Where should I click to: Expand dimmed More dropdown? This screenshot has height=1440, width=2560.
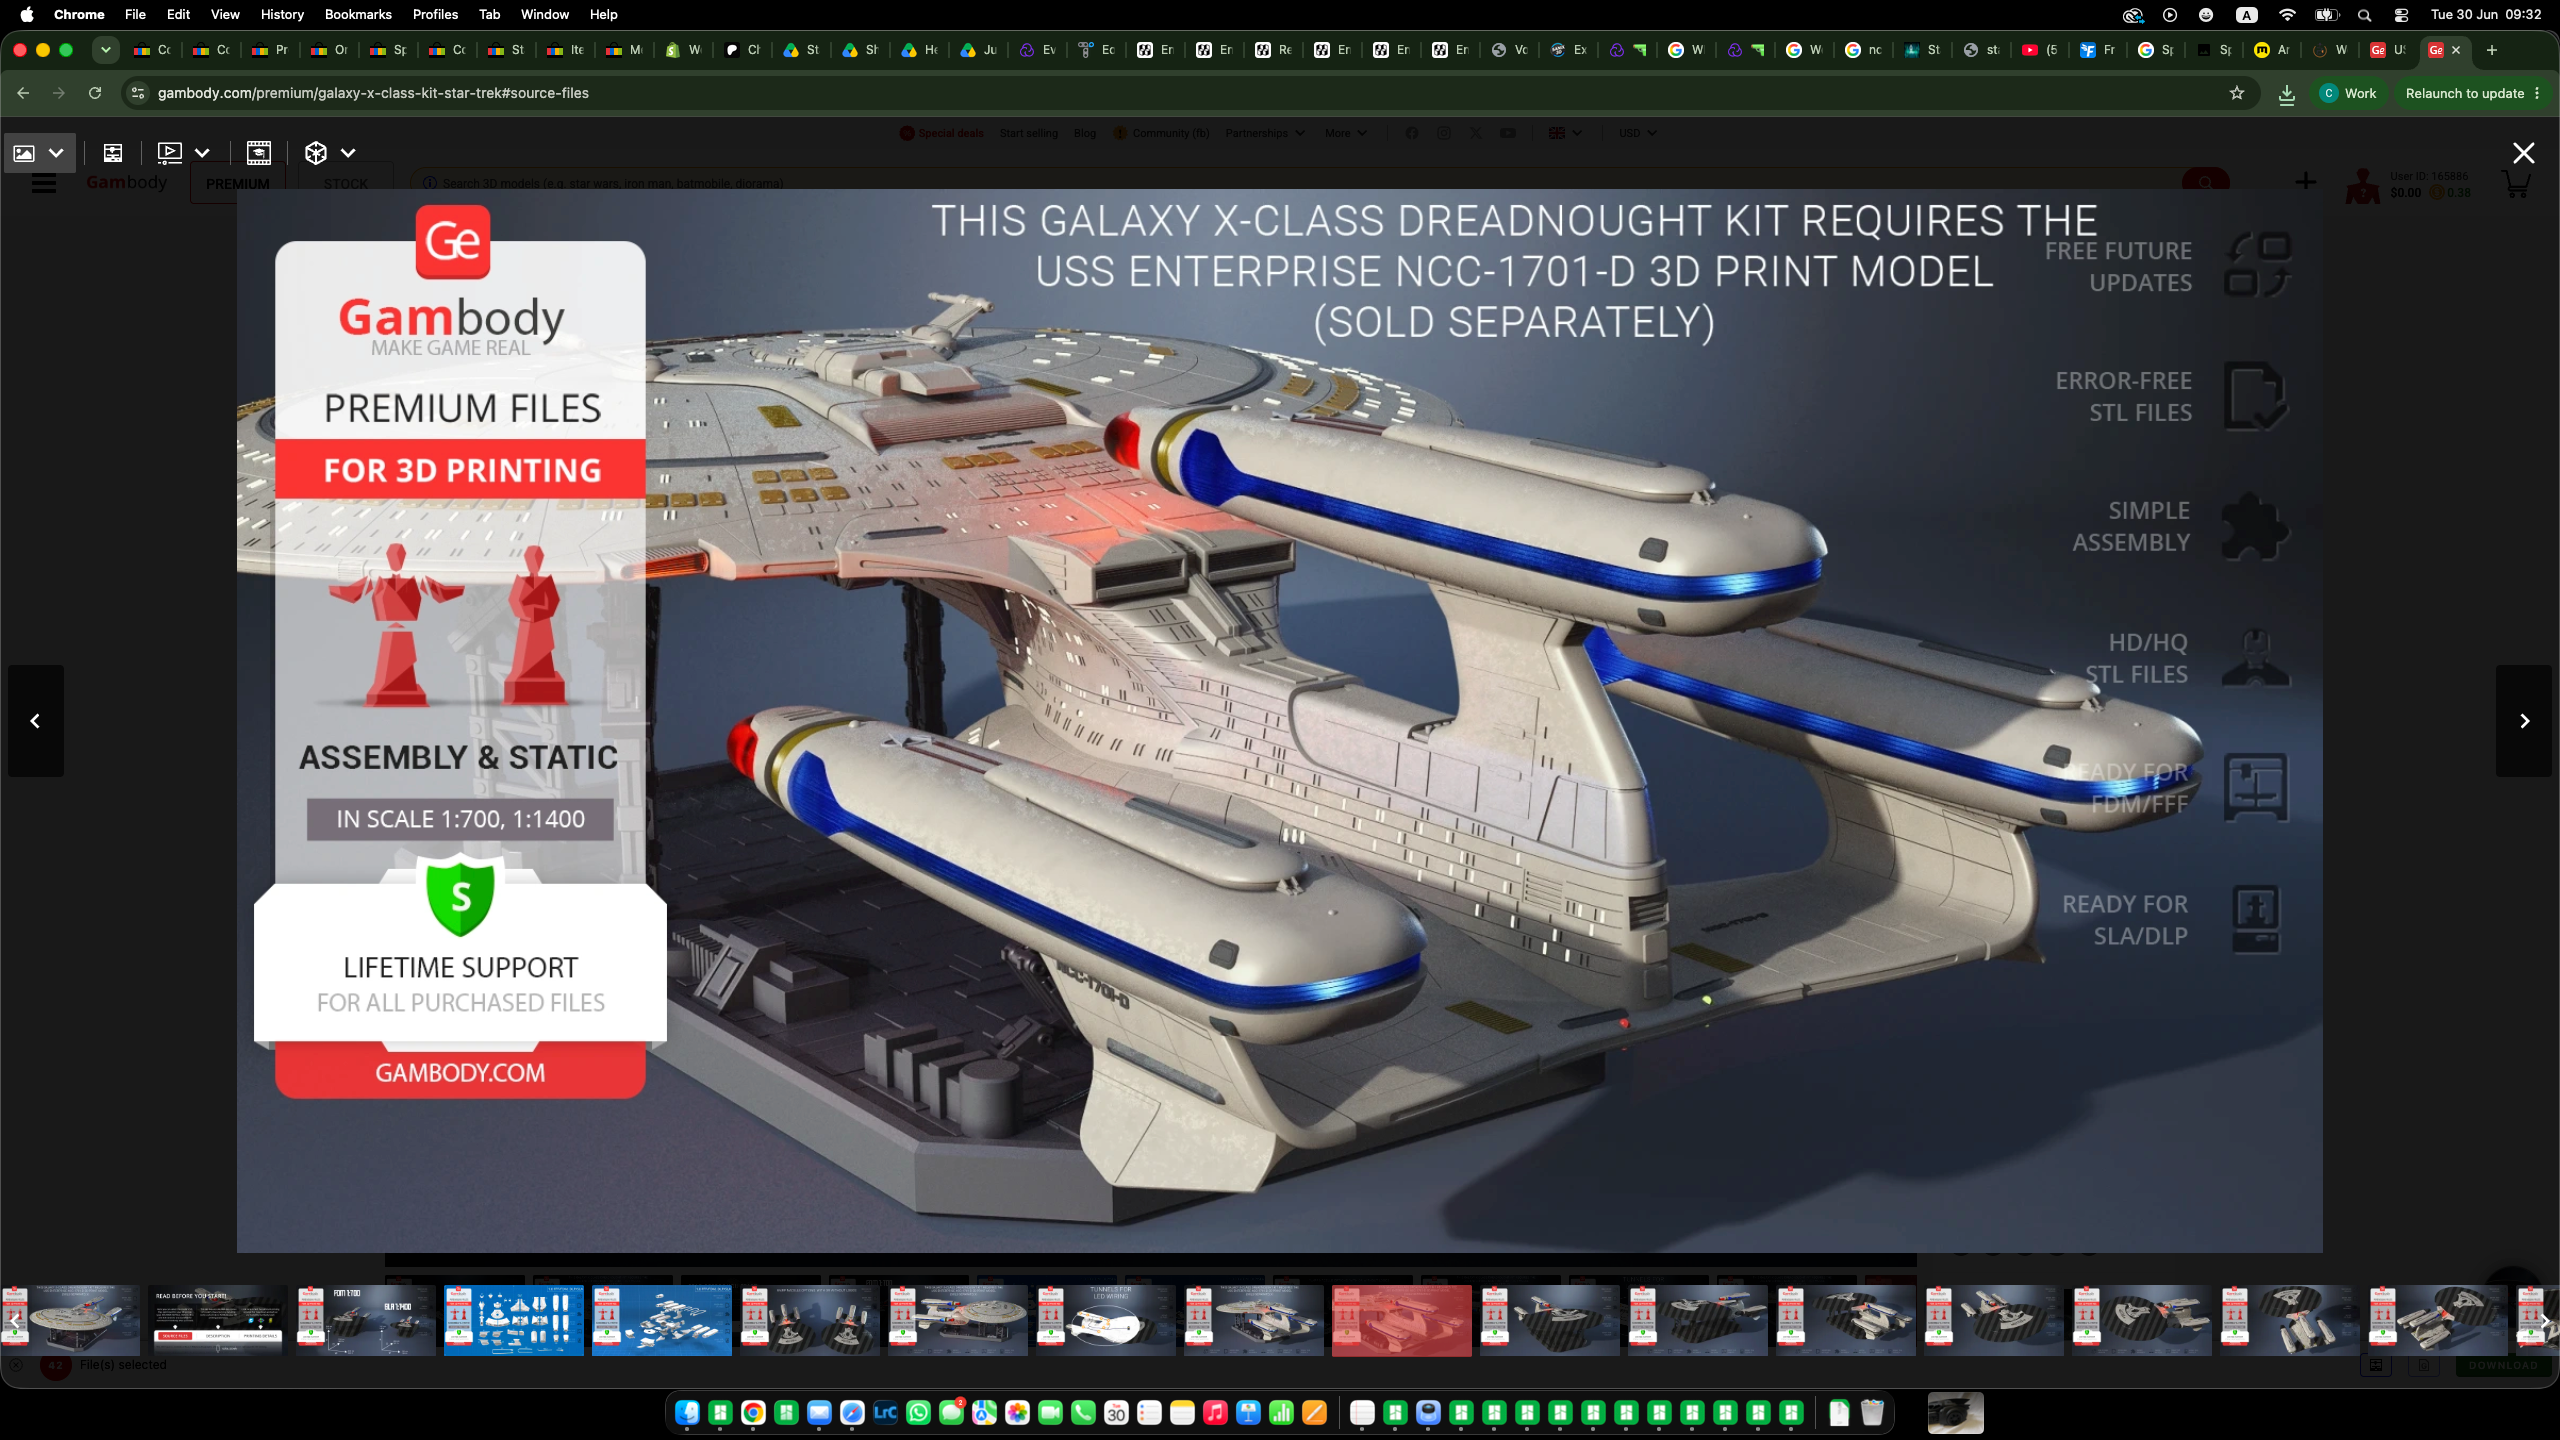click(x=1345, y=133)
